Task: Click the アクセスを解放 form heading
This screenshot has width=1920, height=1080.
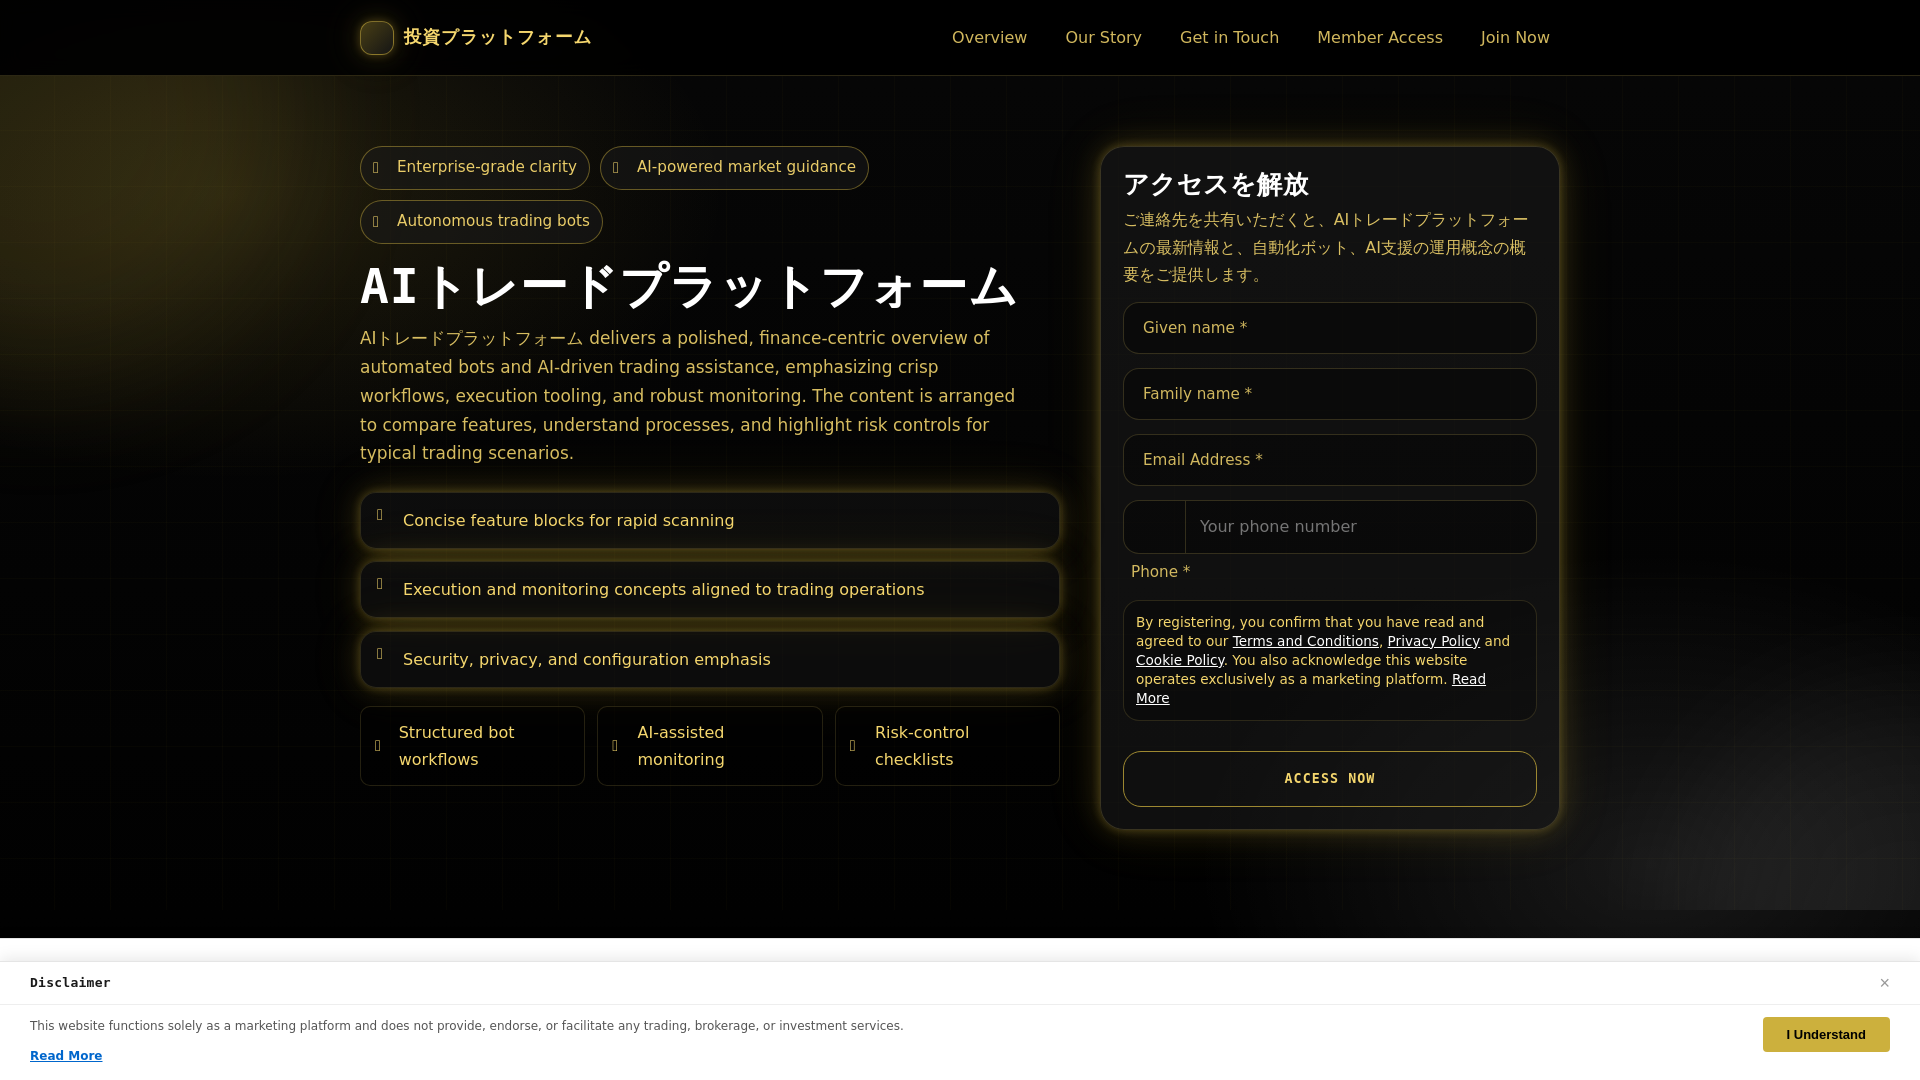Action: pos(1216,185)
